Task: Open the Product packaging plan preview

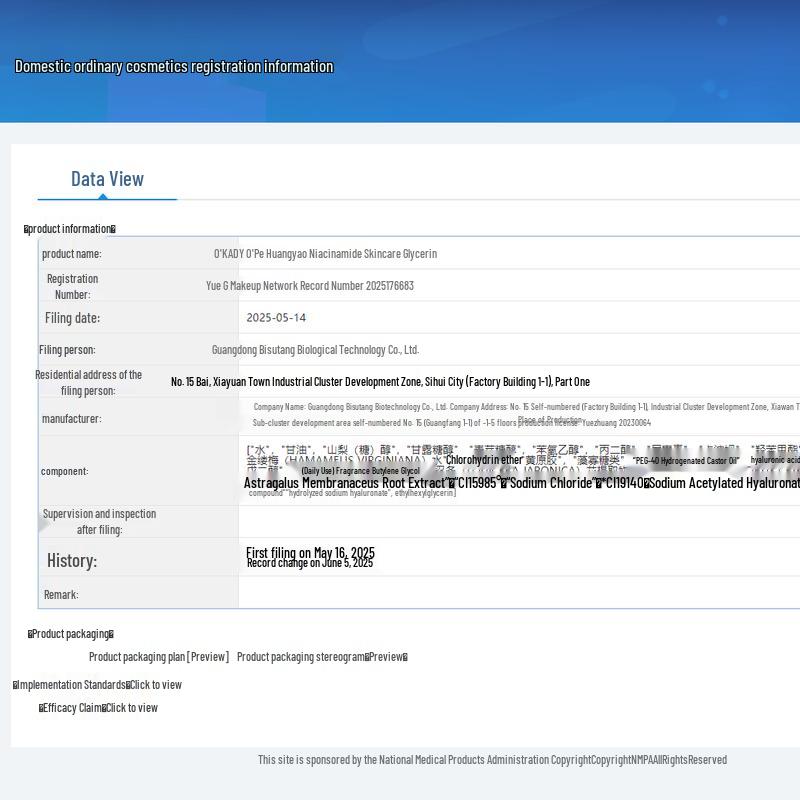Action: pyautogui.click(x=158, y=657)
